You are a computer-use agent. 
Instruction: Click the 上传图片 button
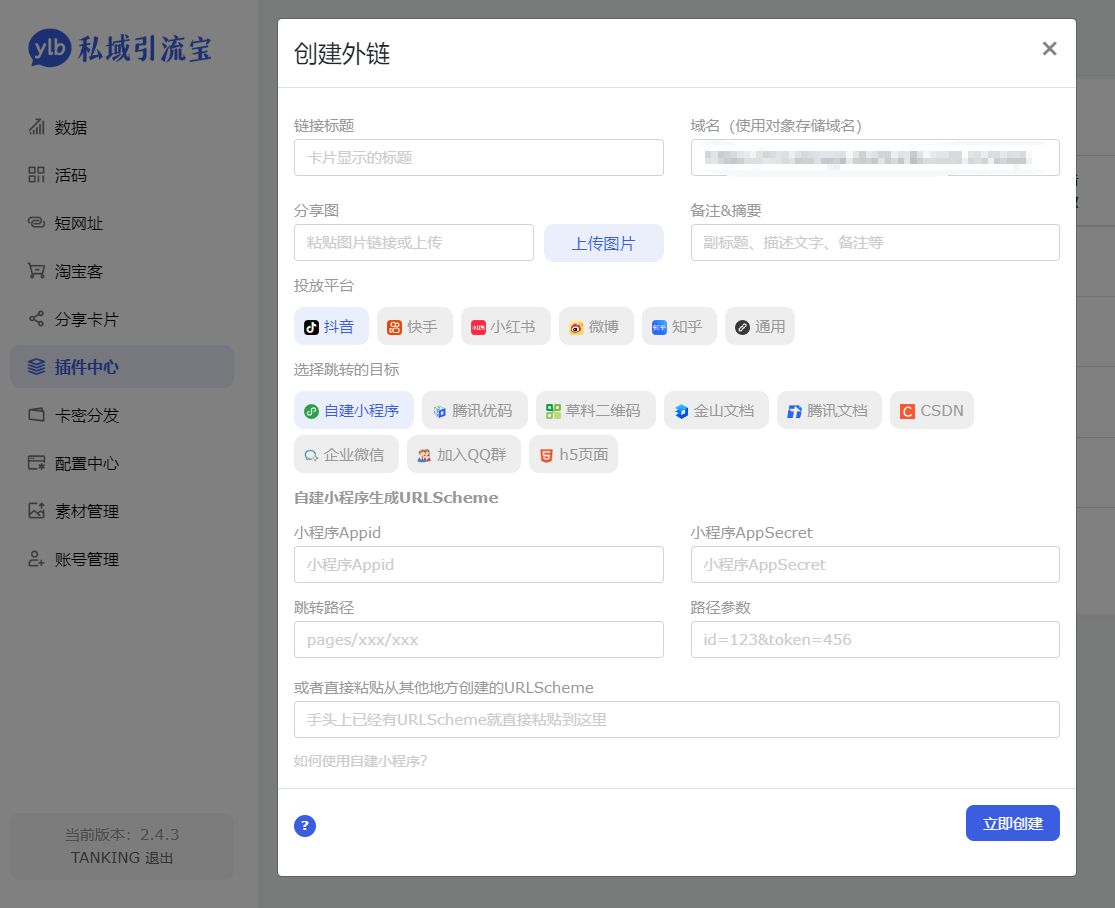click(603, 243)
